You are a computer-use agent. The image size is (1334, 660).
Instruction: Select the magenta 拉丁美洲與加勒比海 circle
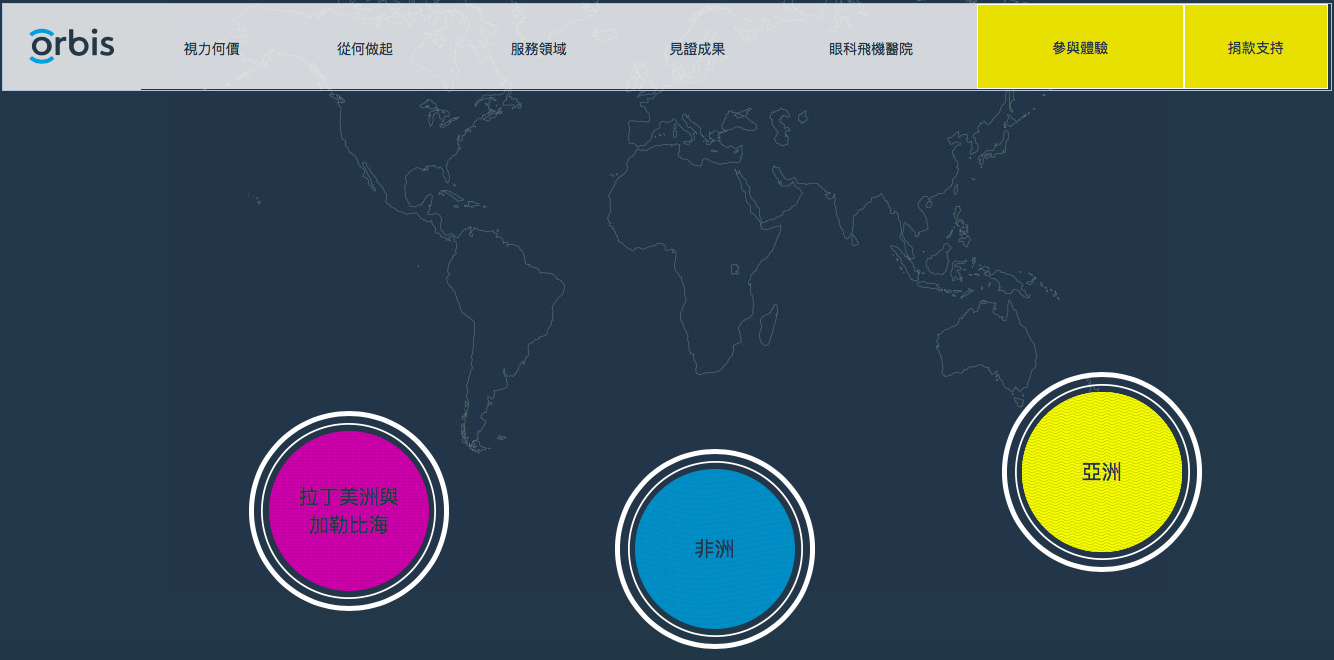(x=348, y=510)
